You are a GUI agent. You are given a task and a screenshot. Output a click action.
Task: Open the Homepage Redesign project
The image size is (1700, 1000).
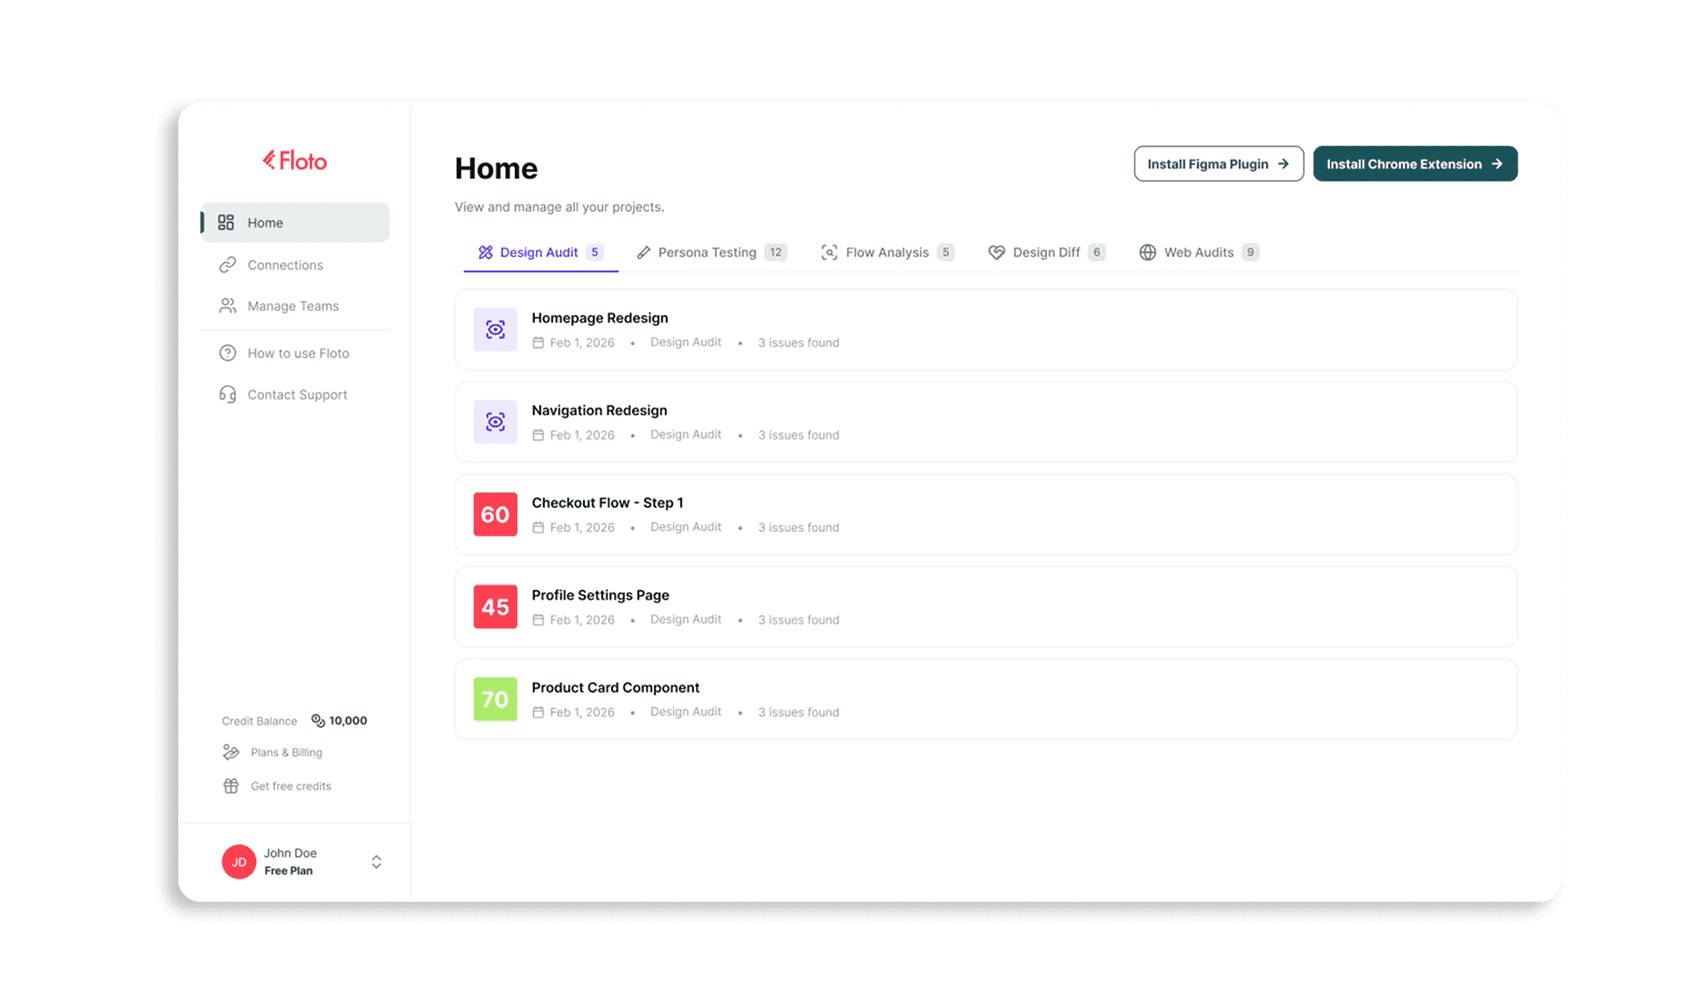coord(986,329)
